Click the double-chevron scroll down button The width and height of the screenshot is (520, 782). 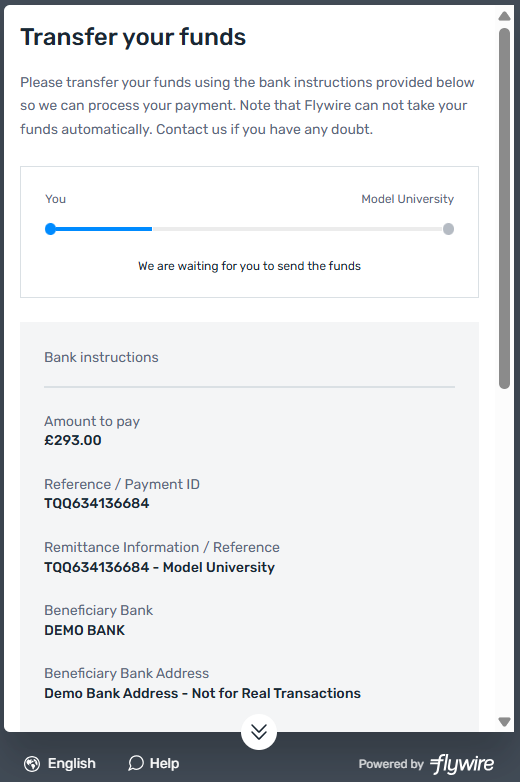pyautogui.click(x=259, y=732)
